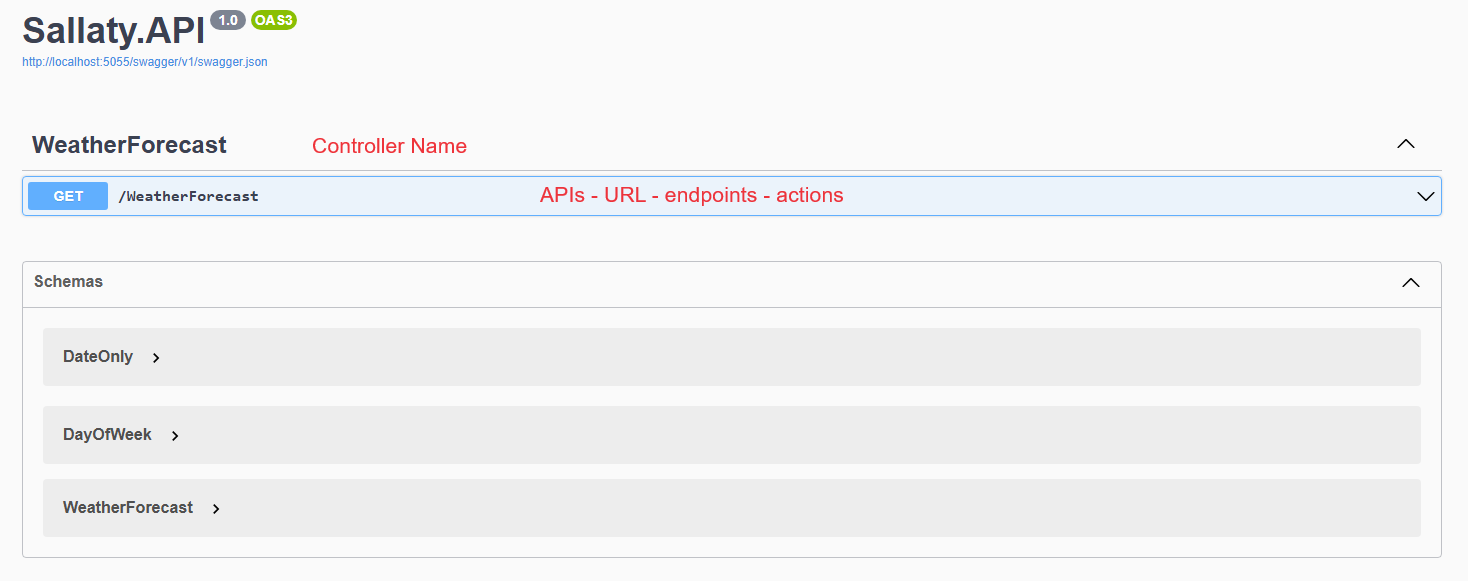Click the Sallaty.API title
Image resolution: width=1468 pixels, height=581 pixels.
113,30
